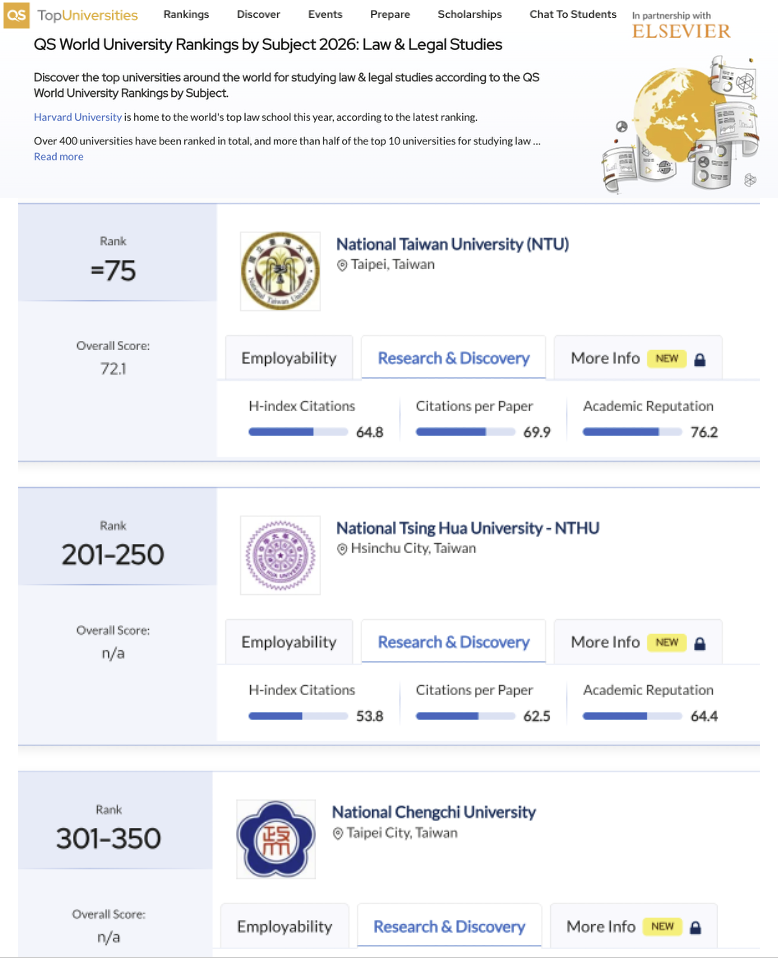Click the location pin beside Hsinchu City, Taiwan
Screen dimensions: 778x958
(x=342, y=549)
